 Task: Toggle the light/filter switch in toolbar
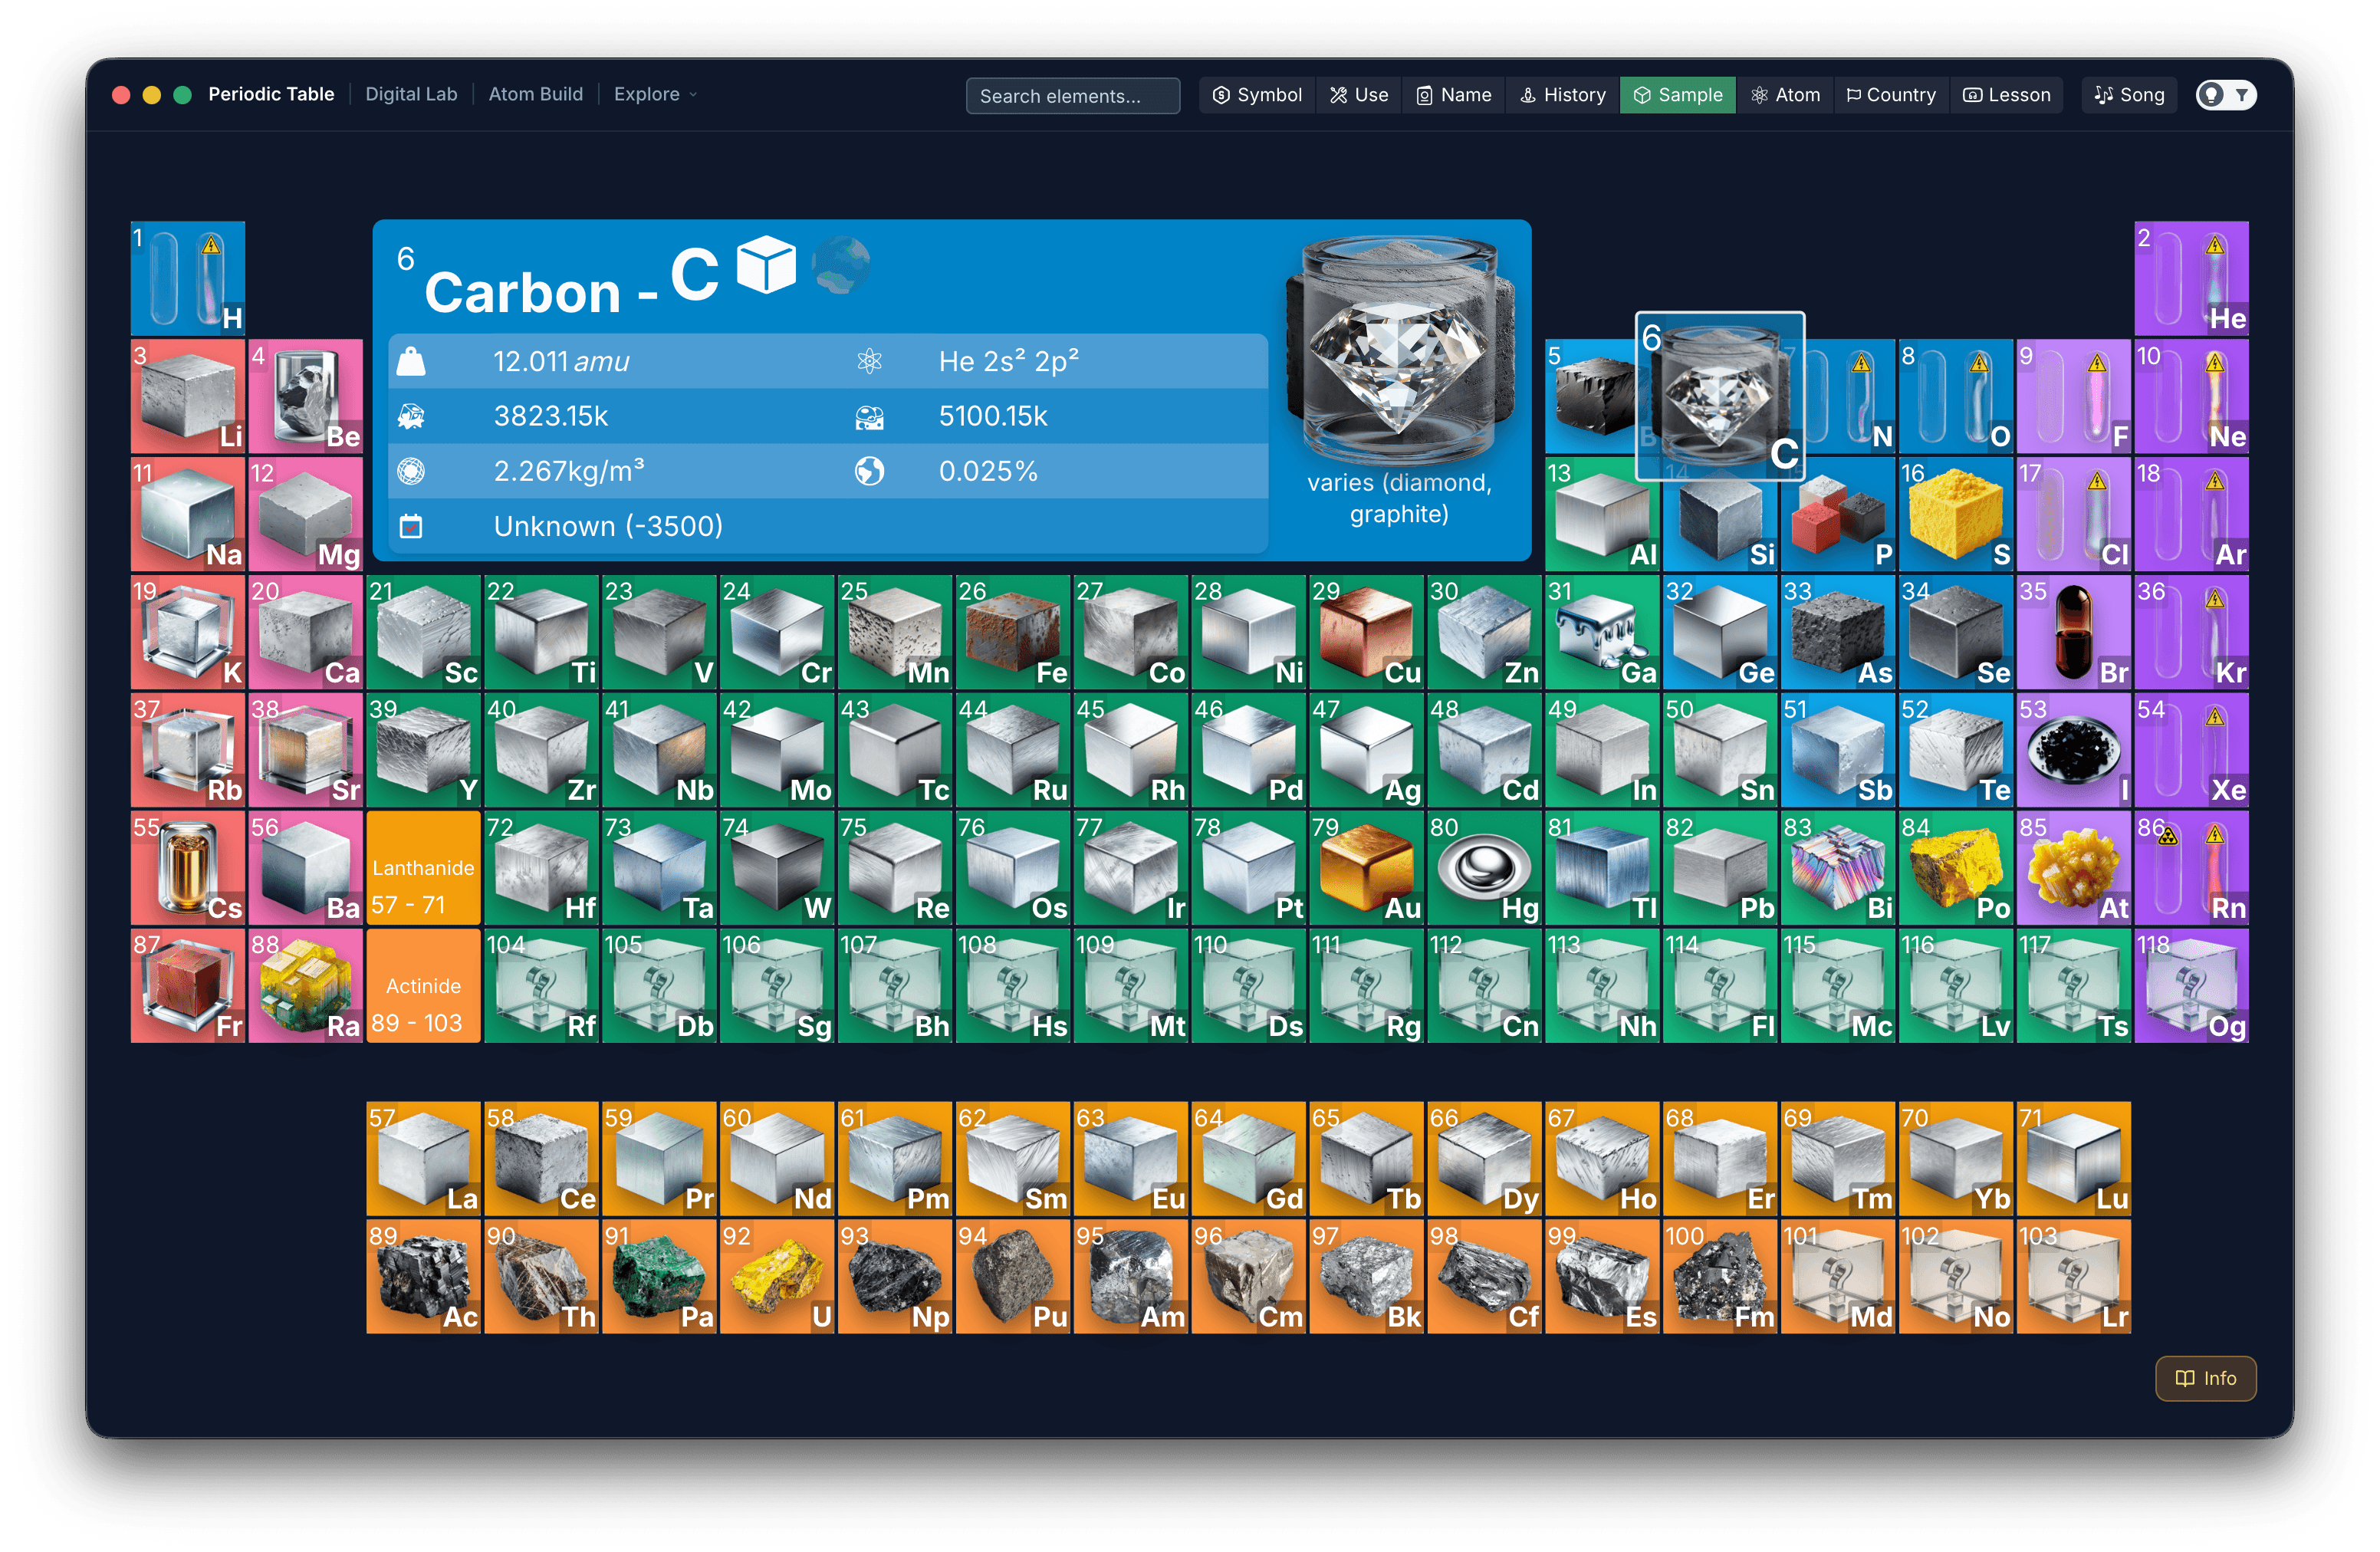click(x=2226, y=95)
